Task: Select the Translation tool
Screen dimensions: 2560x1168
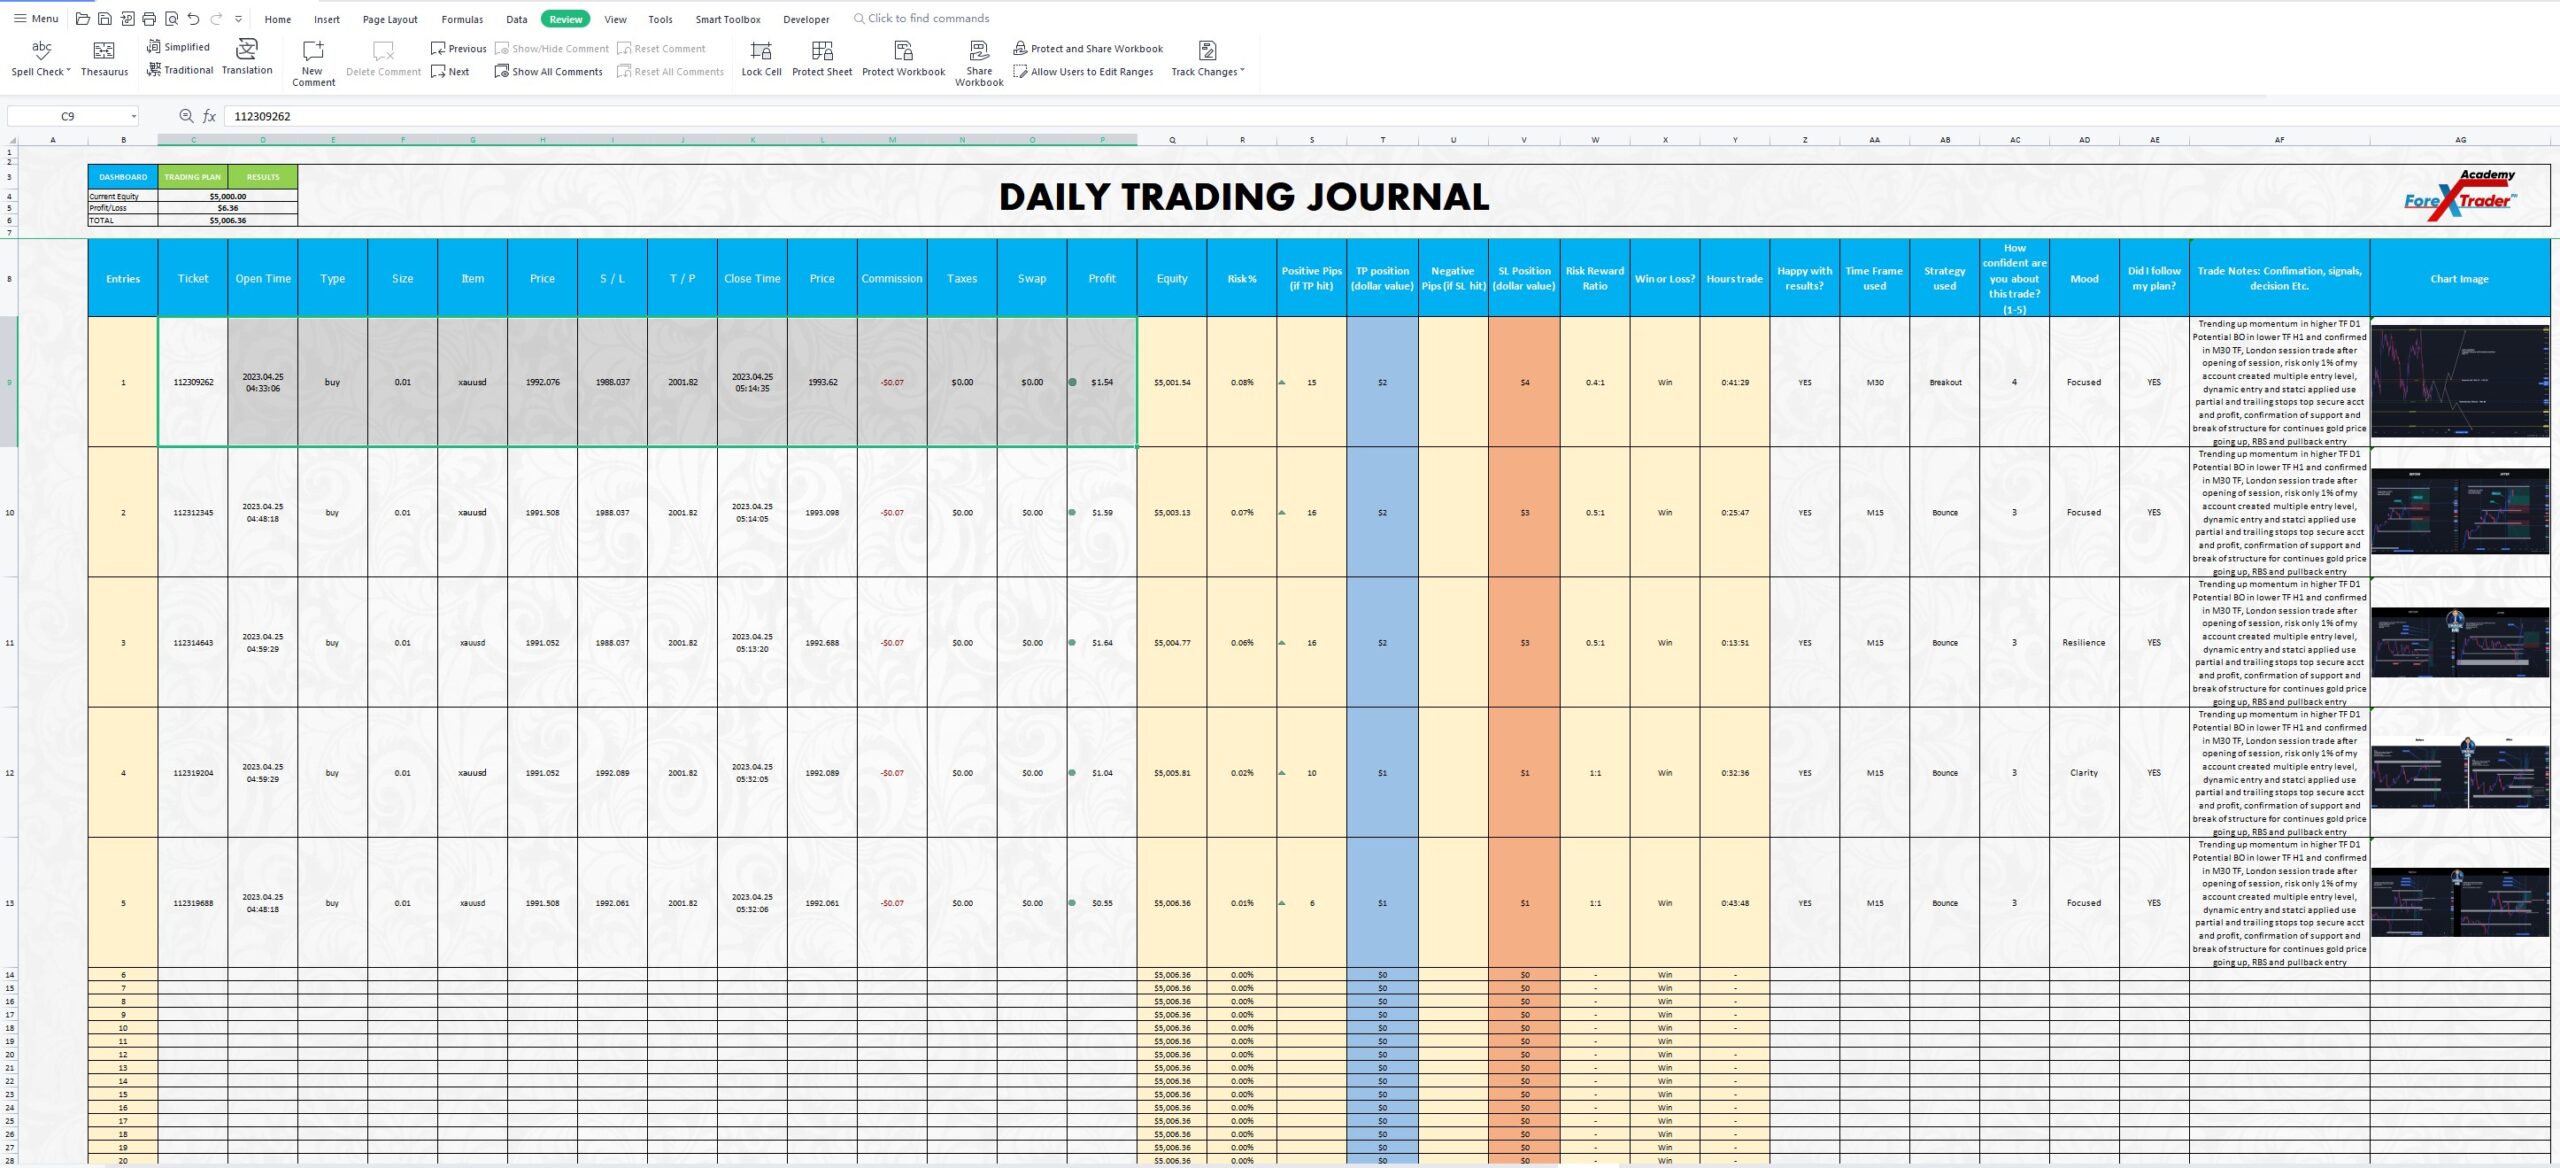Action: click(x=246, y=55)
